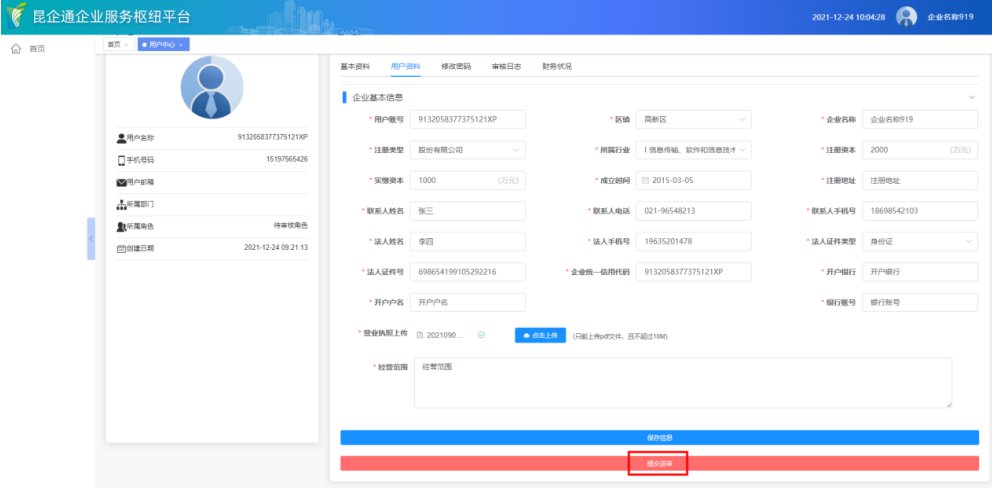992x488 pixels.
Task: Click the calendar icon in 成立时间 field
Action: coord(643,180)
